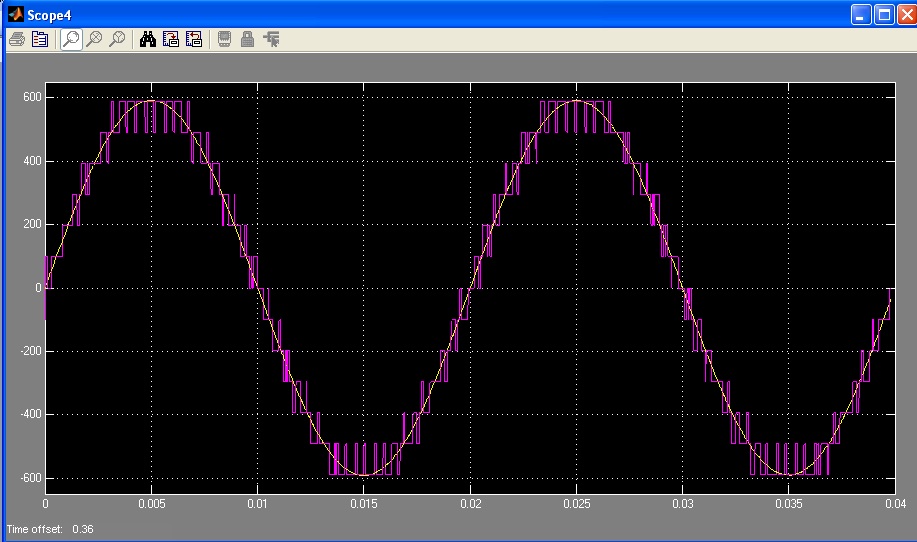This screenshot has width=917, height=542.
Task: Save the current axes settings
Action: tap(171, 39)
